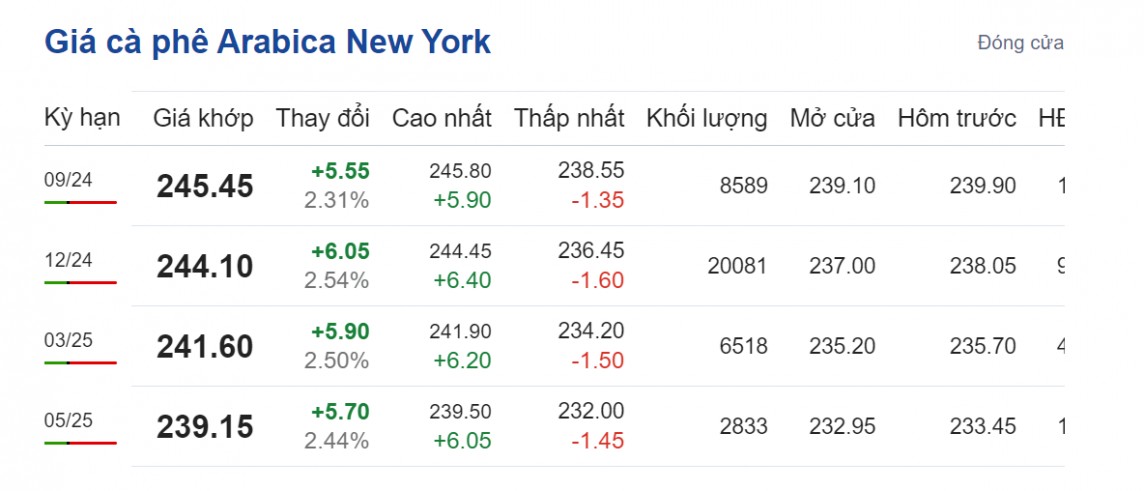Click the Khối lượng column header
The image size is (1144, 491).
pos(707,118)
